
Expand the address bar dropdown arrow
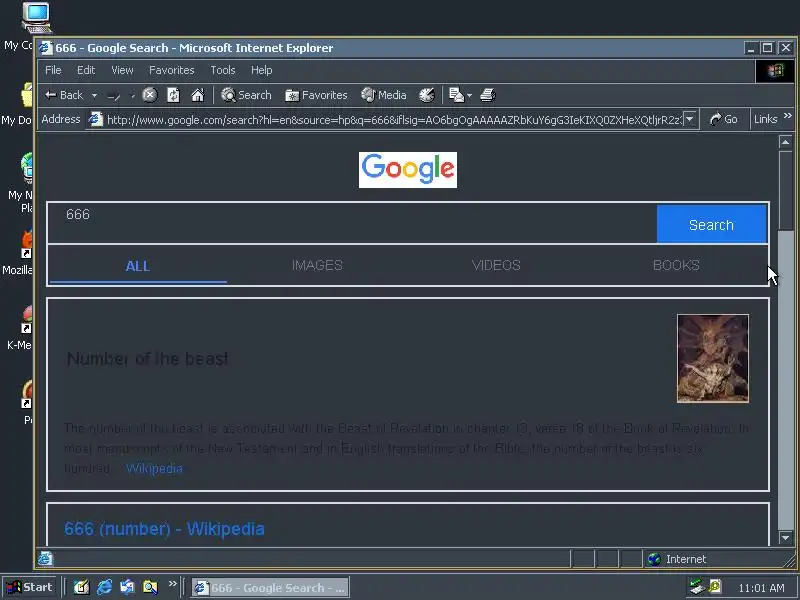click(x=690, y=119)
